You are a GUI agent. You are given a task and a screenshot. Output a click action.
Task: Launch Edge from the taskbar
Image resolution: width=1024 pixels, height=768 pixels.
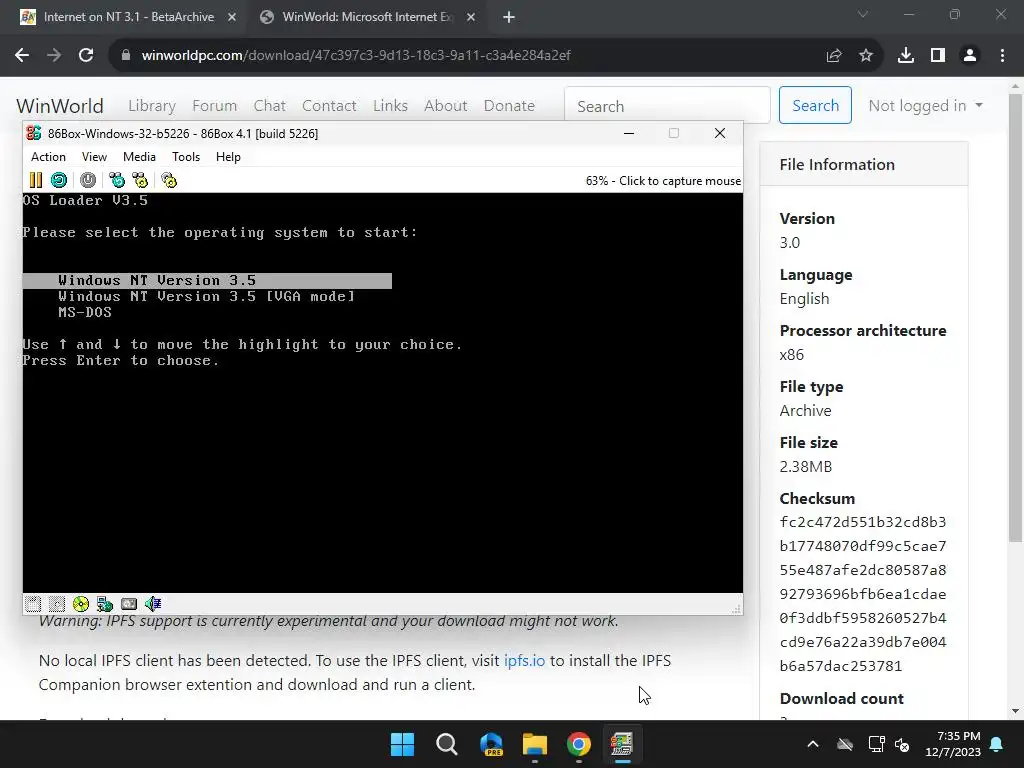[491, 744]
